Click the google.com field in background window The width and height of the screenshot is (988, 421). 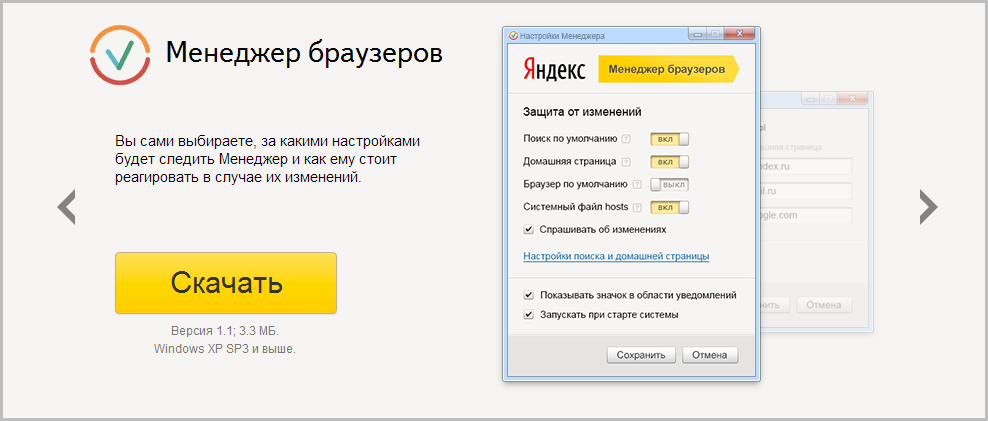[x=805, y=216]
